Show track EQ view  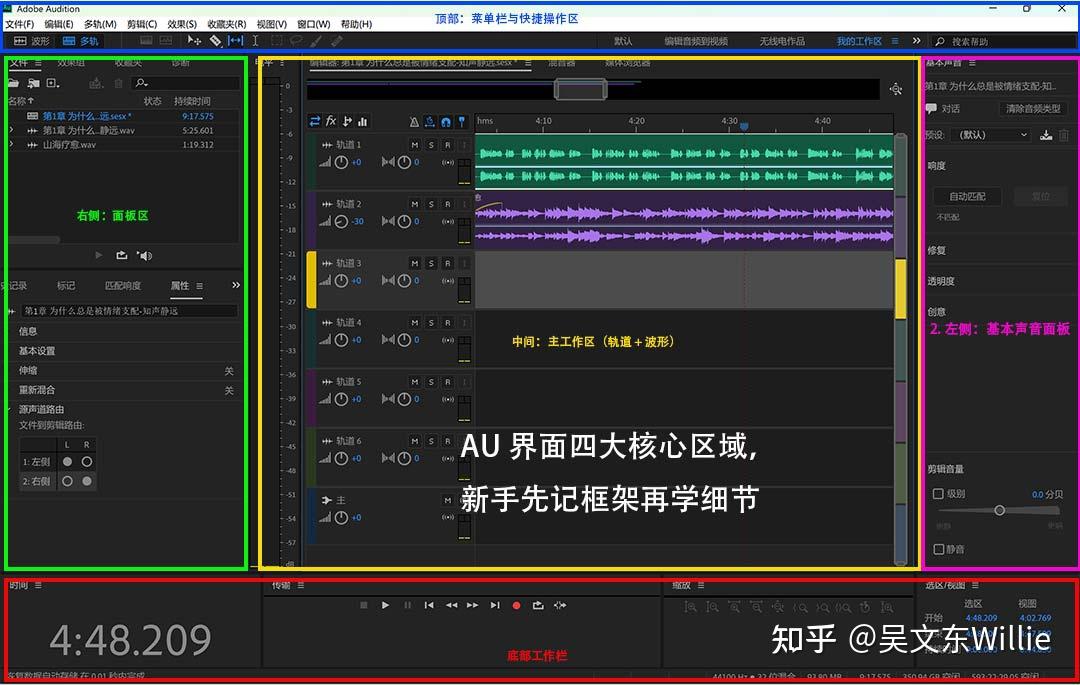363,122
